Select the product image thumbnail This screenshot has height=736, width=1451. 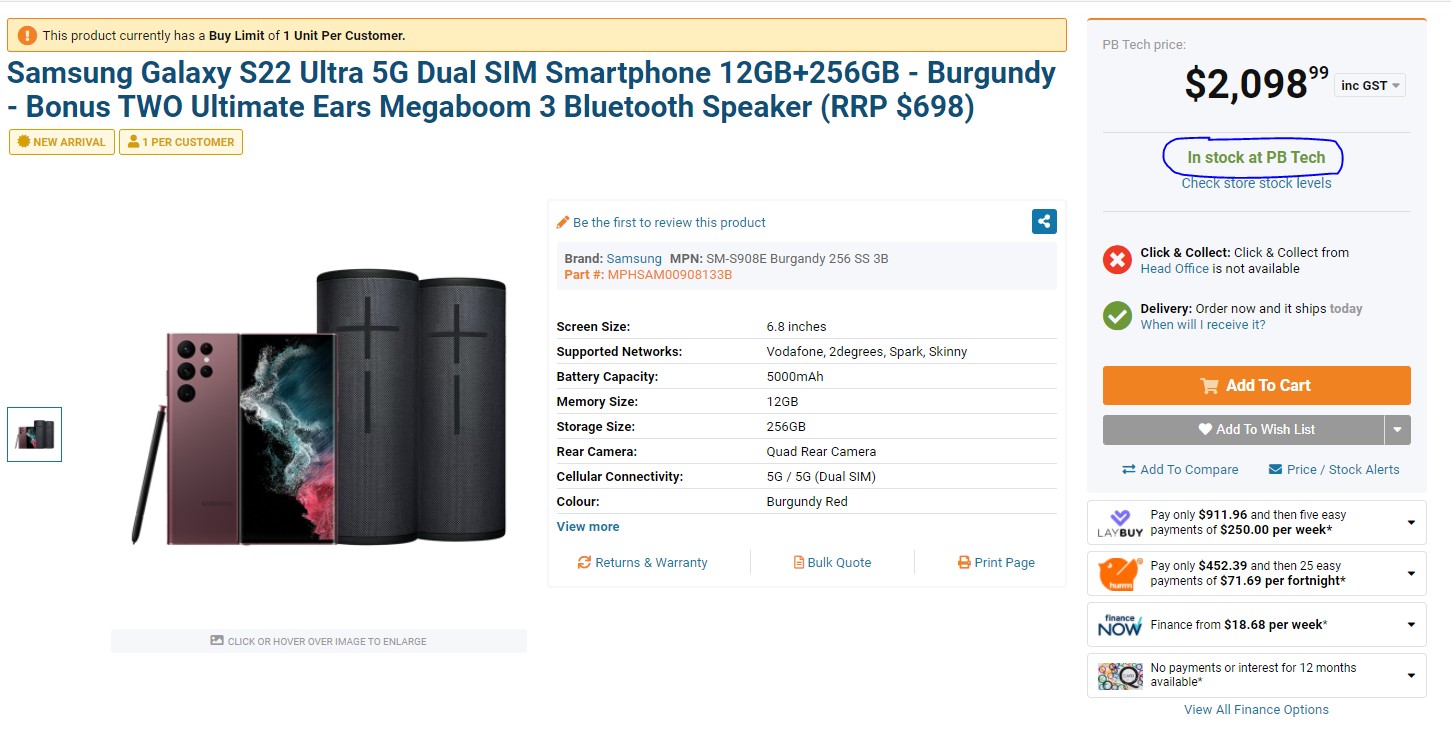point(35,434)
